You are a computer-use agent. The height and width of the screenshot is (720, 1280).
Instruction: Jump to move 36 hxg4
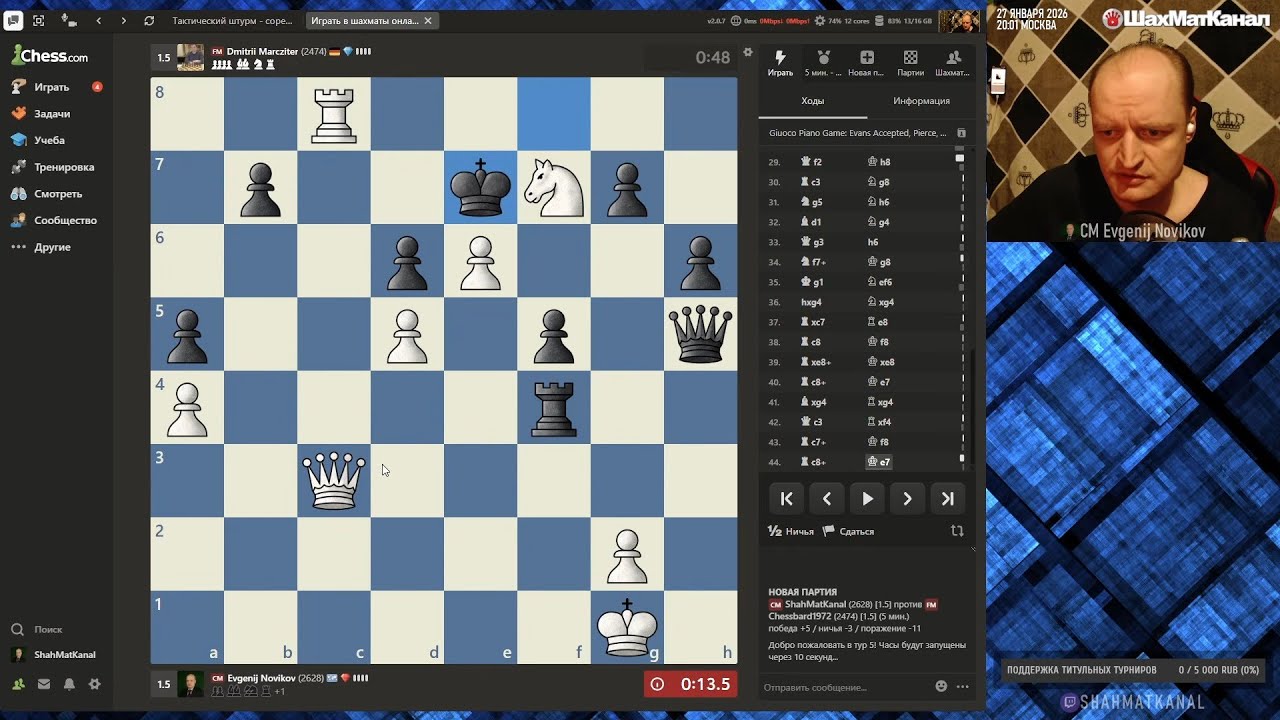(811, 302)
